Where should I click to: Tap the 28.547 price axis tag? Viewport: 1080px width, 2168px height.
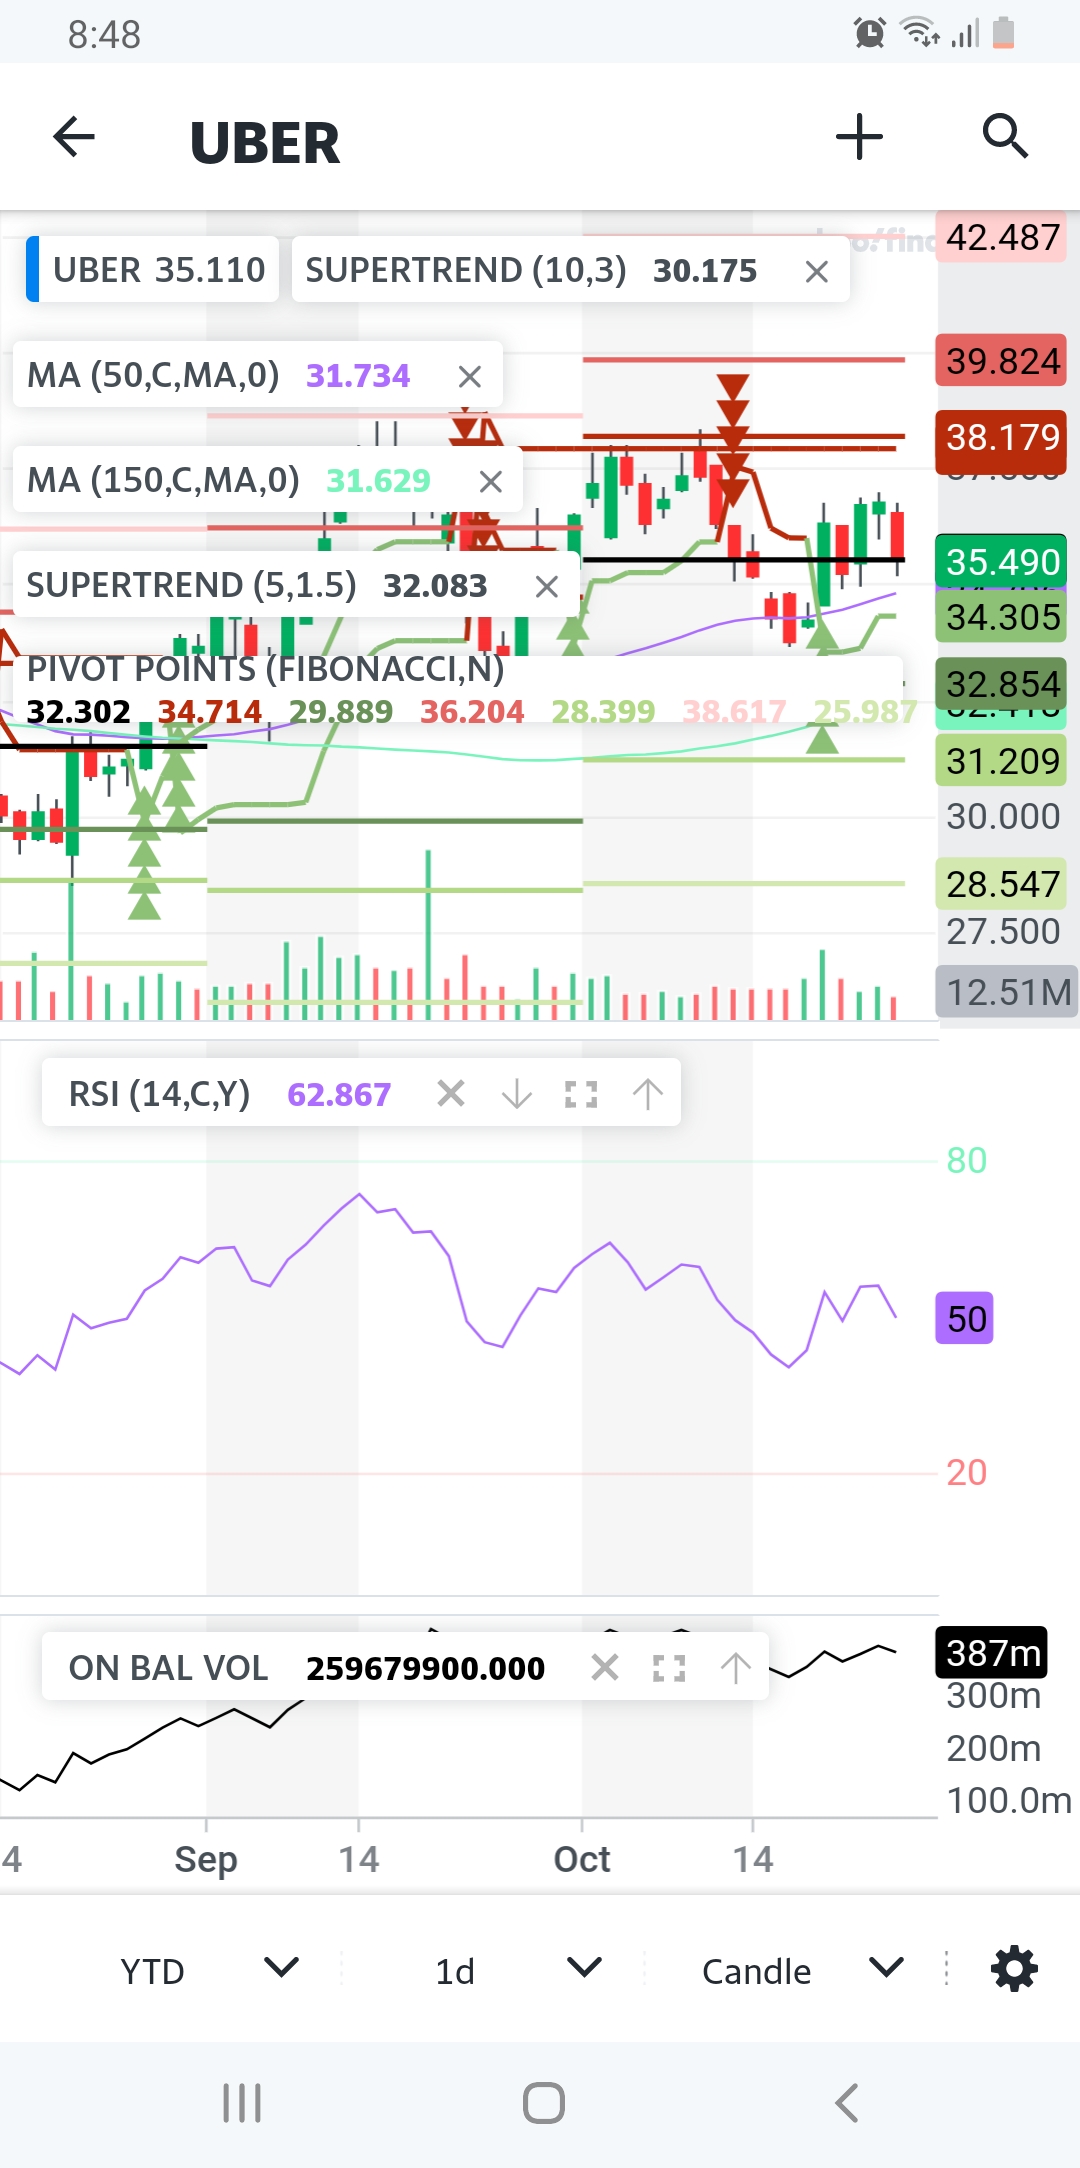coord(1002,884)
